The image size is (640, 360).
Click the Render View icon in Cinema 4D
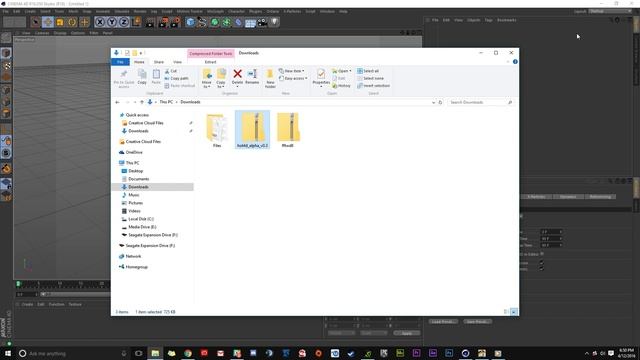(150, 22)
